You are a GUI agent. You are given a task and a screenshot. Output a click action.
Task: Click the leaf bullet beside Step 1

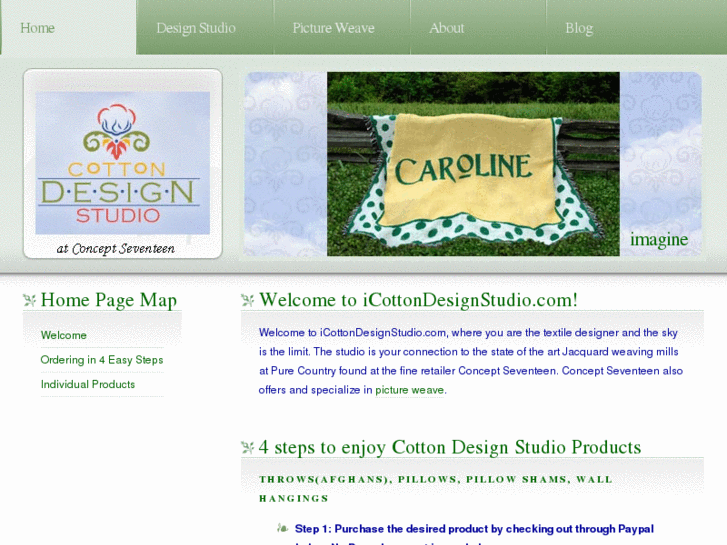click(x=282, y=528)
